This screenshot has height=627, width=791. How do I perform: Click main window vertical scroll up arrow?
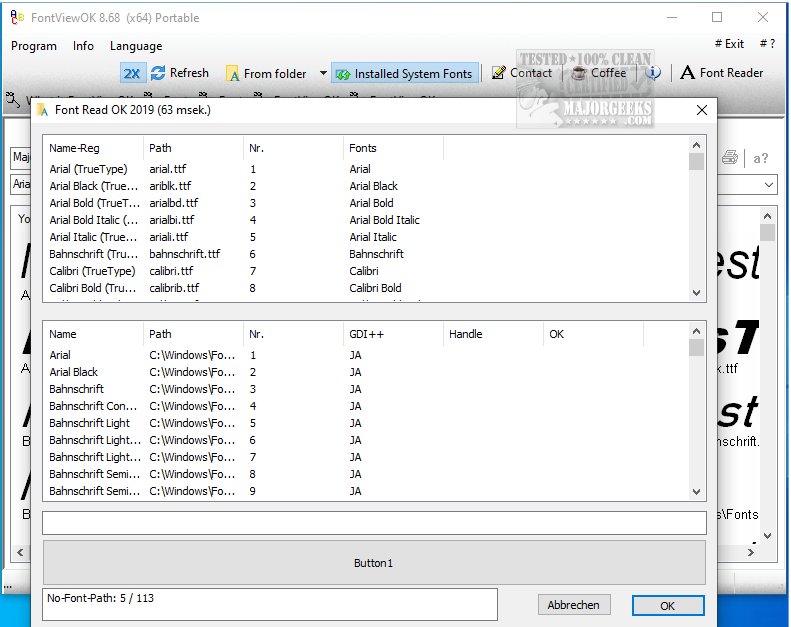click(x=767, y=216)
